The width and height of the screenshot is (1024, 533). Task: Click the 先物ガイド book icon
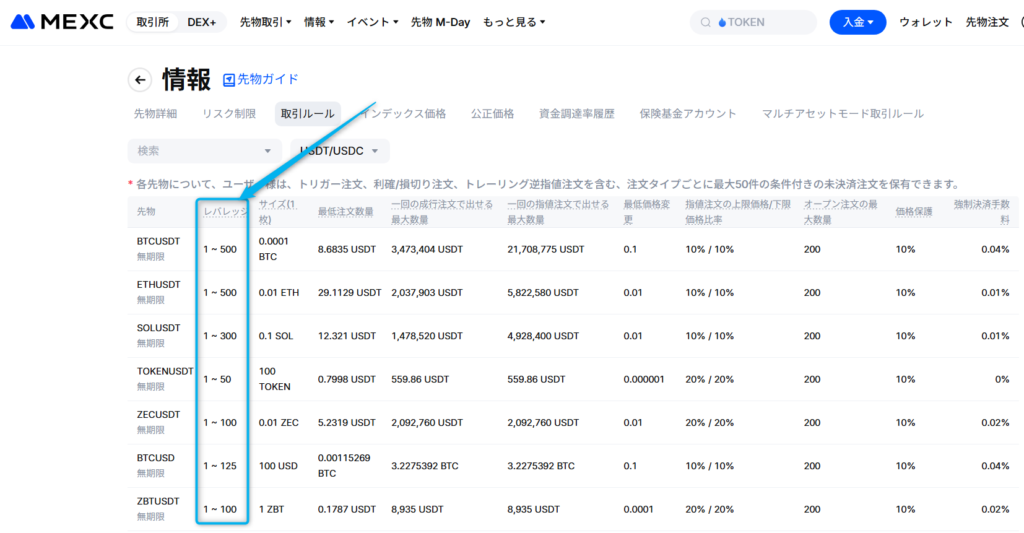(229, 80)
